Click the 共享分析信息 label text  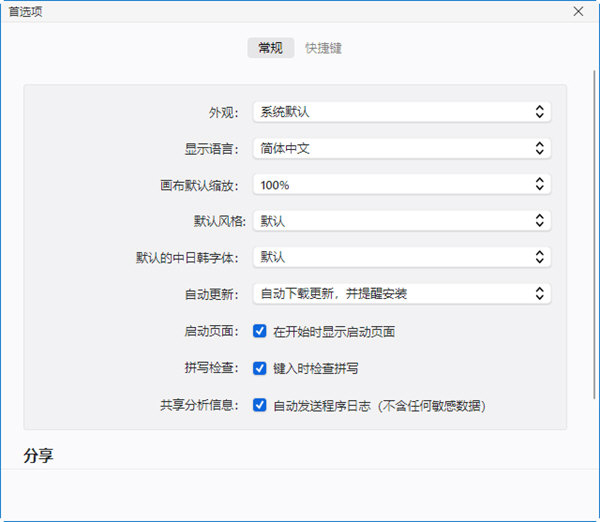click(x=199, y=405)
